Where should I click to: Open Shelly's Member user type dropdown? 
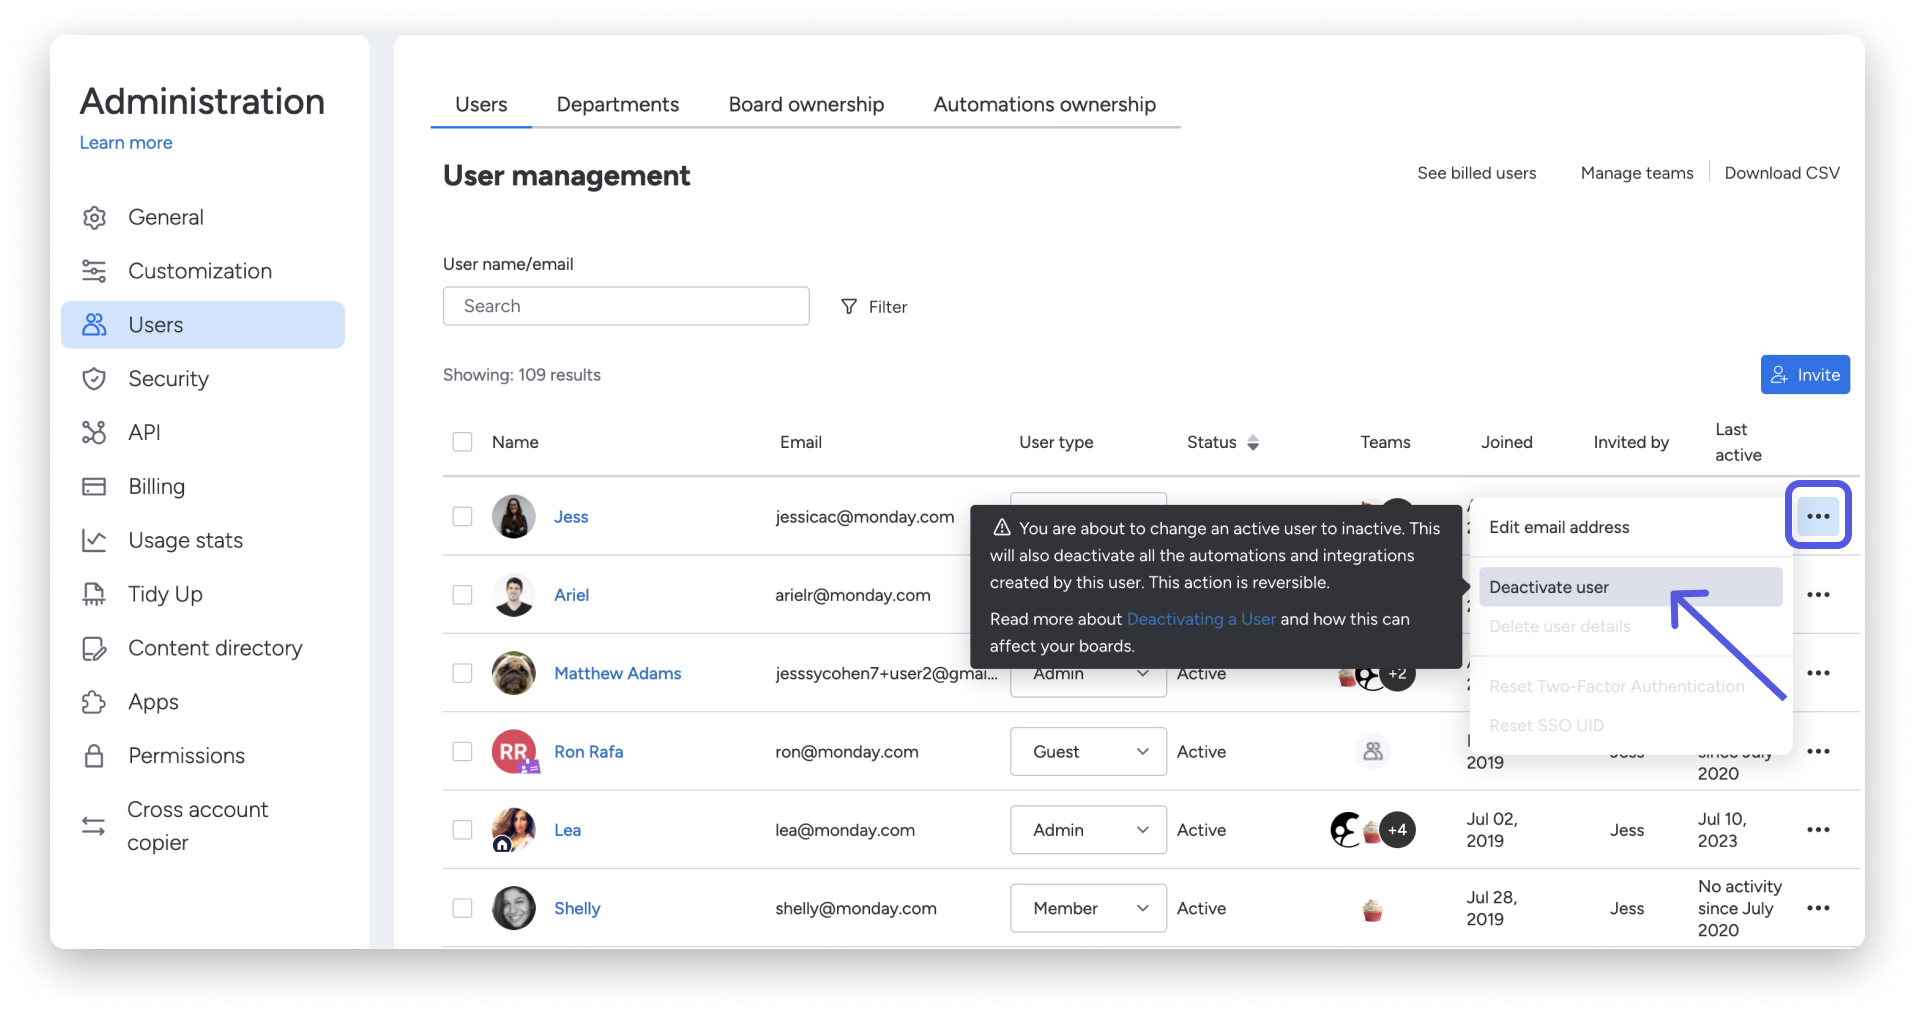[x=1087, y=908]
